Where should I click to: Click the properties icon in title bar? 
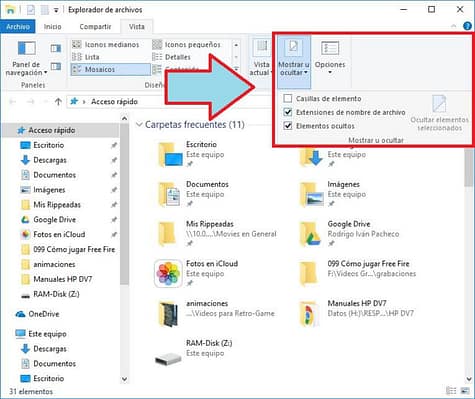point(31,10)
